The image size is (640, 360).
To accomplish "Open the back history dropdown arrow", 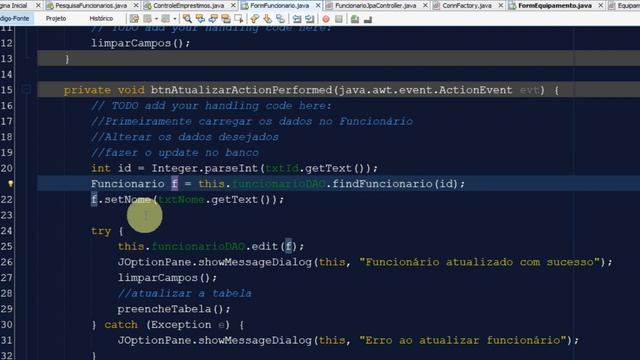I will (156, 19).
